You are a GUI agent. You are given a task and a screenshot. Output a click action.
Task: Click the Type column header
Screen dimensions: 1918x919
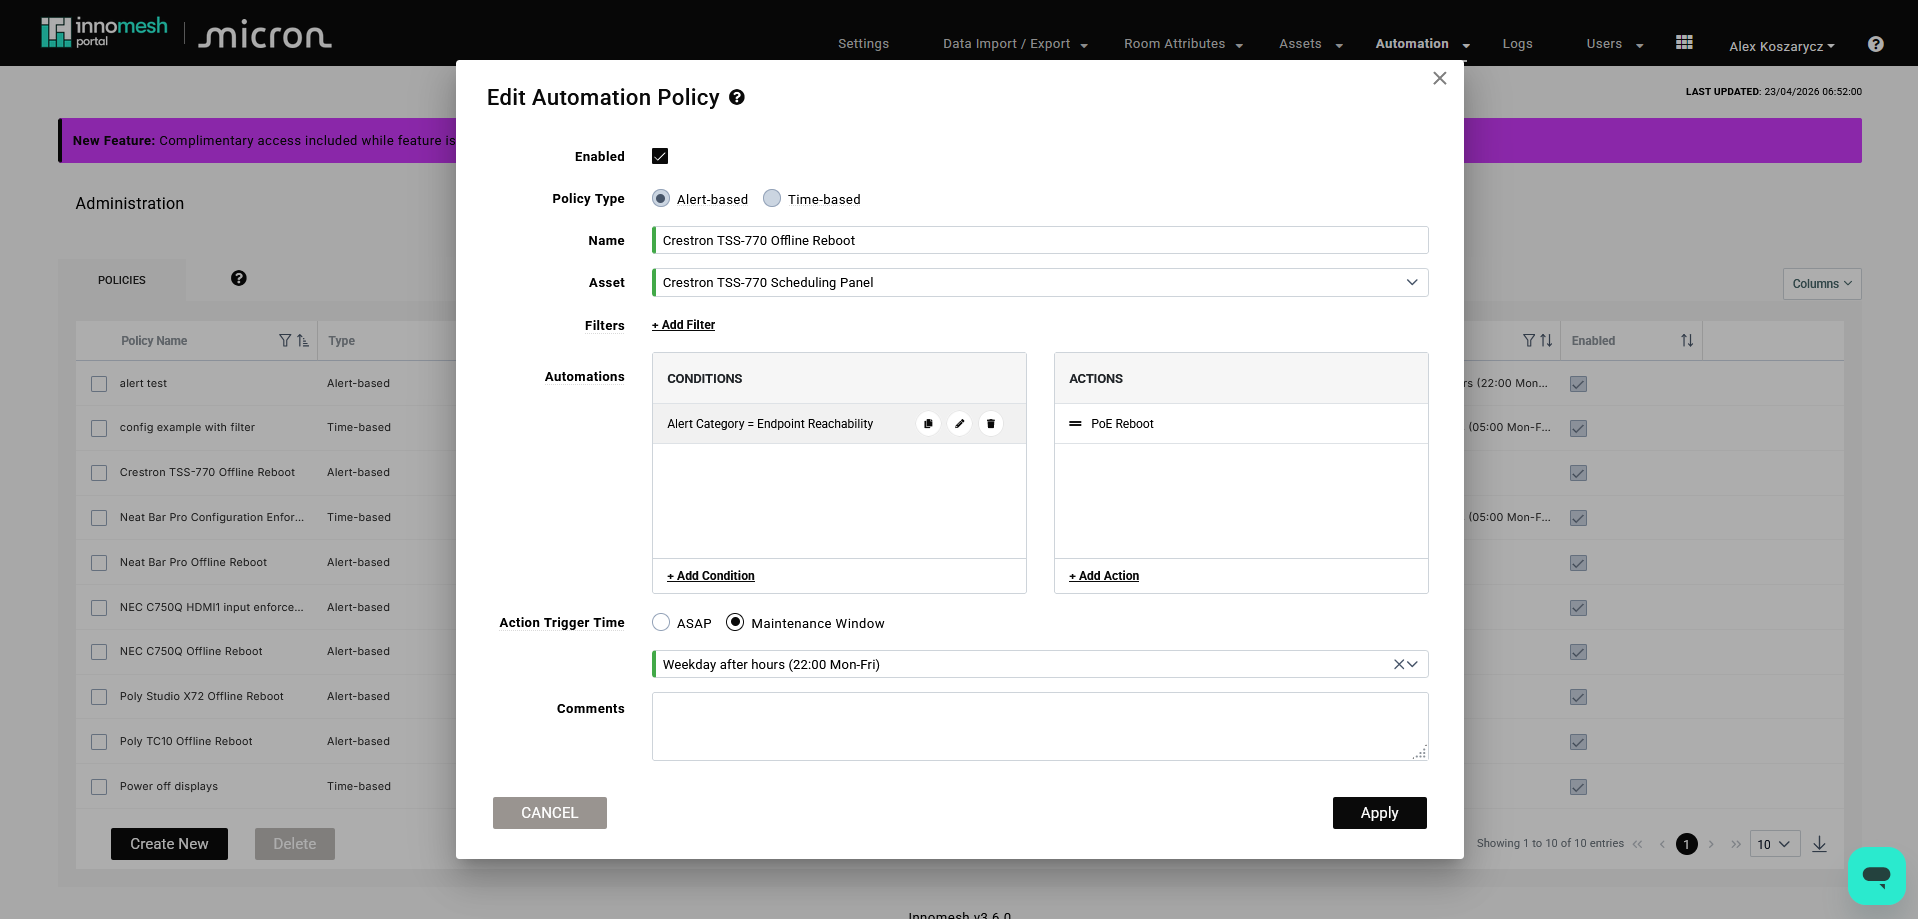tap(342, 341)
